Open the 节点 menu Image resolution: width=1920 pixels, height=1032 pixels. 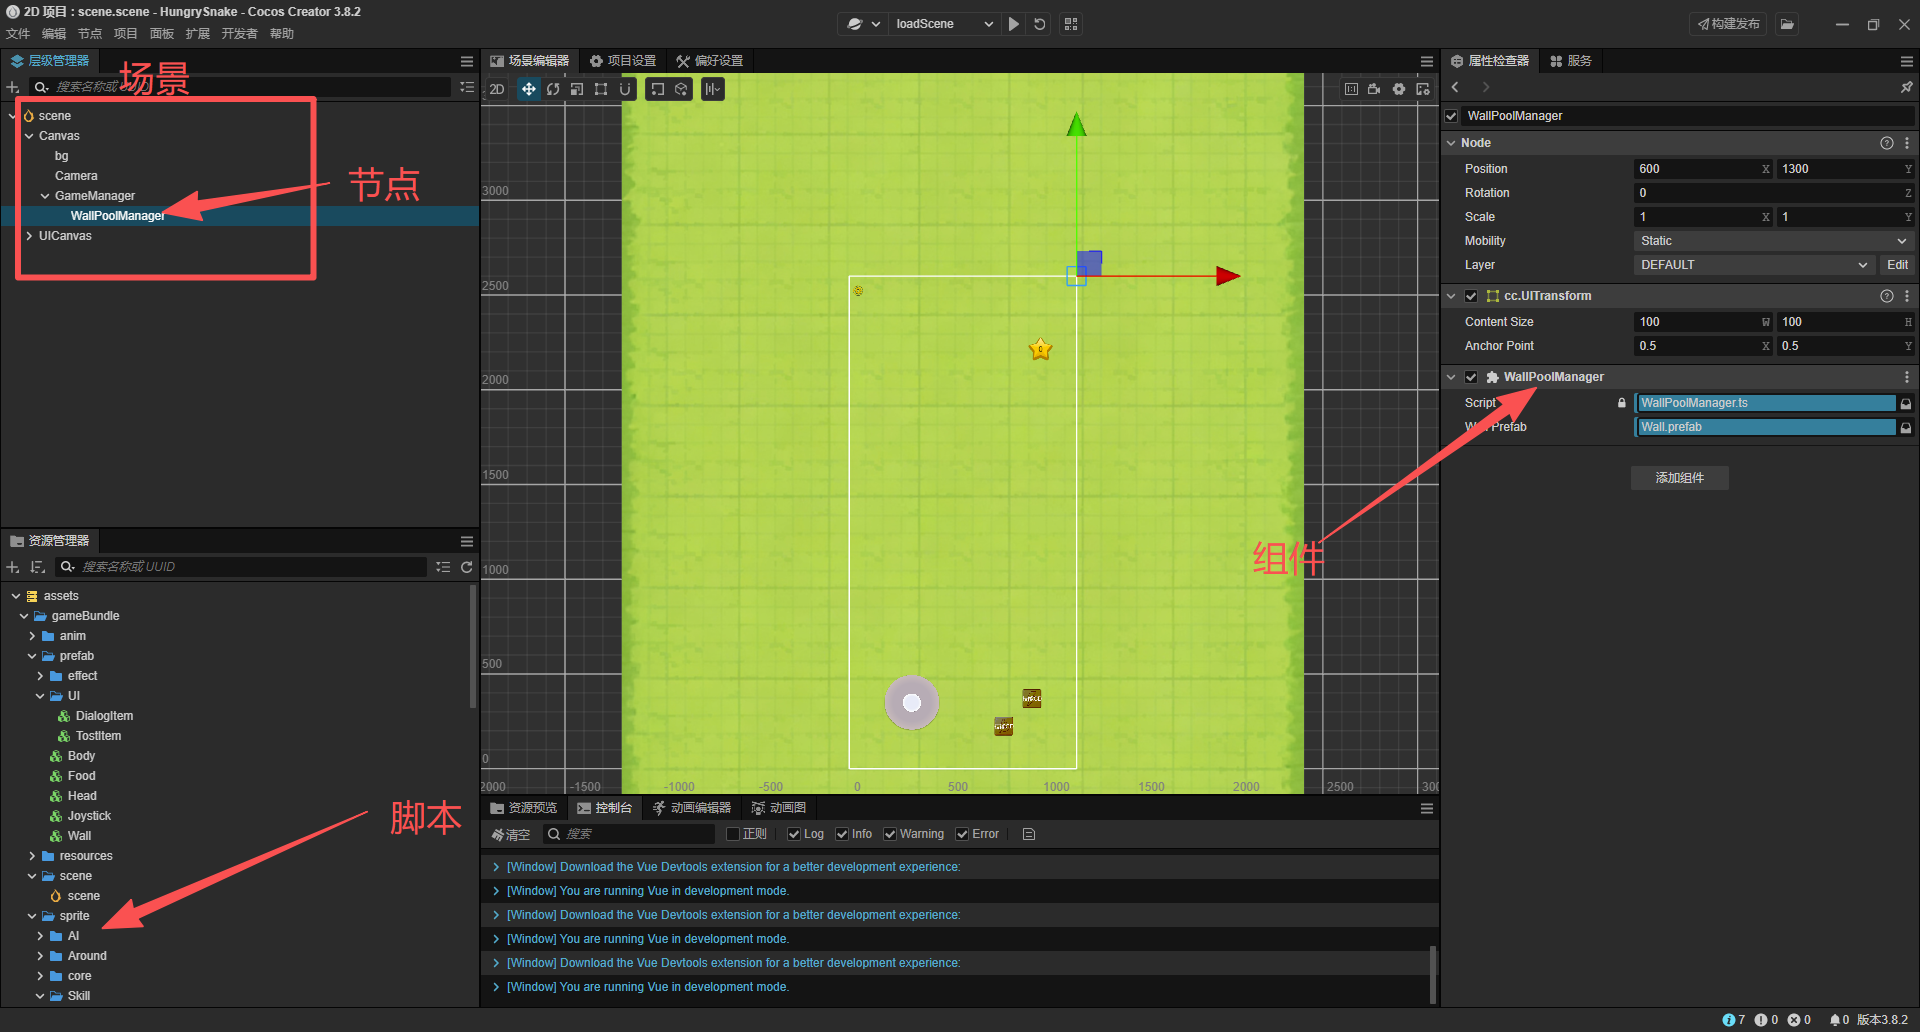point(90,34)
